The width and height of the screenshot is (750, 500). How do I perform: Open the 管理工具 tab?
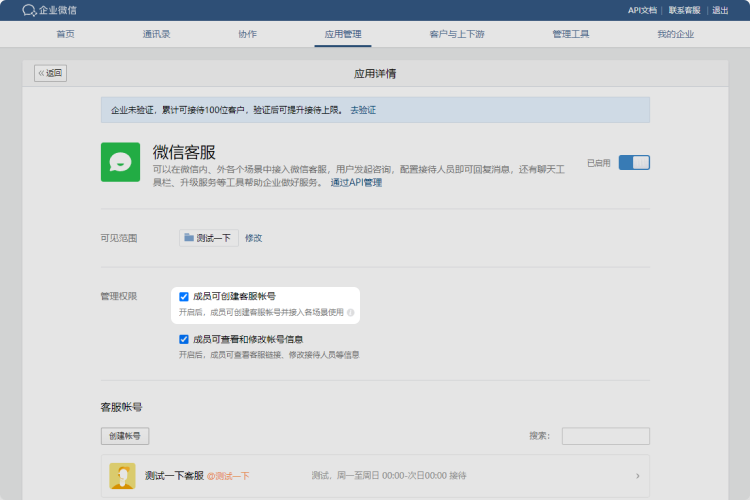(x=571, y=34)
